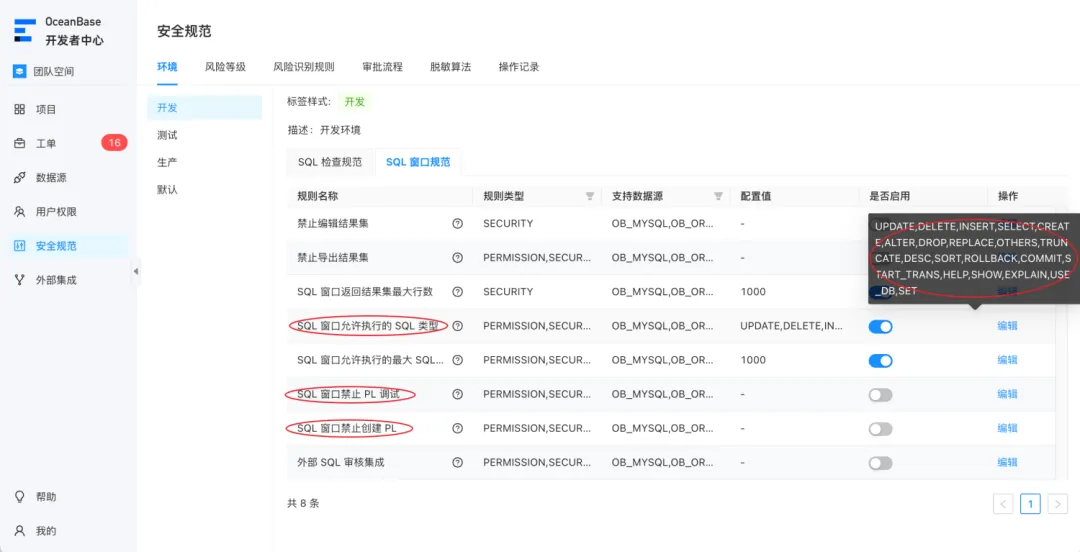Viewport: 1080px width, 552px height.
Task: Select the SQL 窗口规范 tab
Action: [x=418, y=162]
